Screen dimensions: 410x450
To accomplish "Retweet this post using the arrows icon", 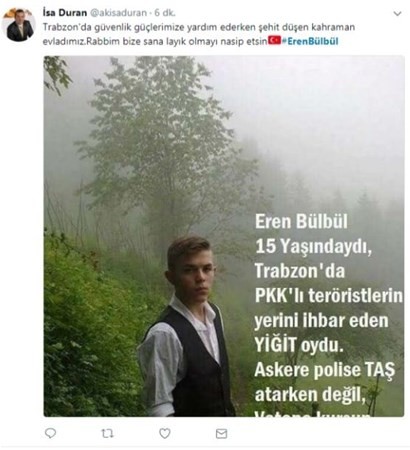I will pos(107,433).
